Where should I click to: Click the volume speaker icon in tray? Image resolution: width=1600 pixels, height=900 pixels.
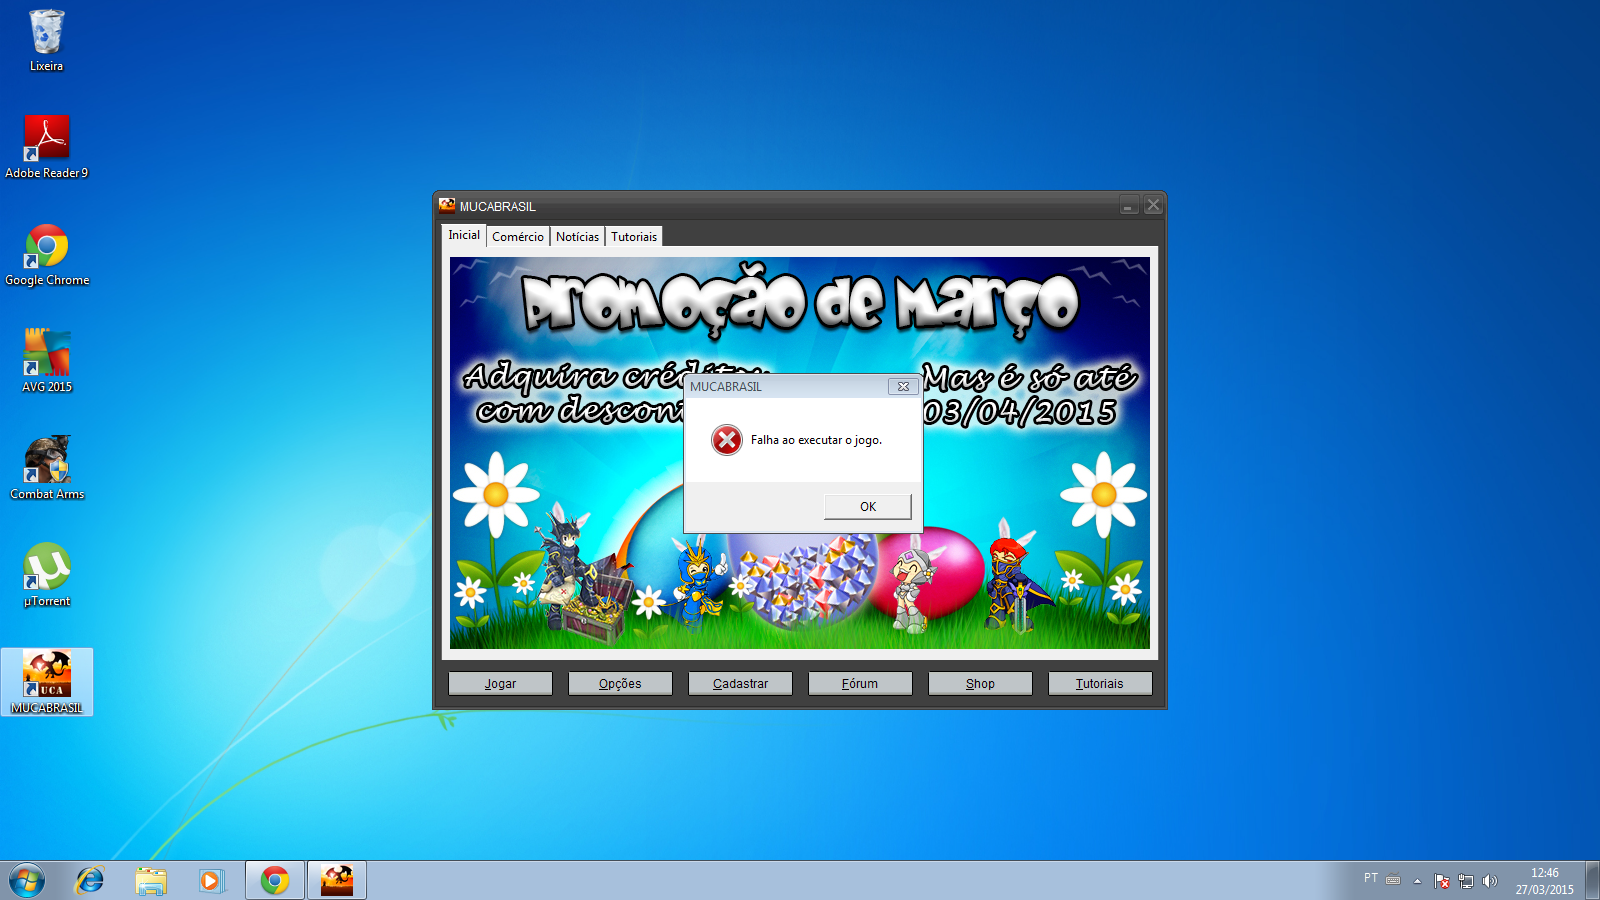click(1490, 881)
